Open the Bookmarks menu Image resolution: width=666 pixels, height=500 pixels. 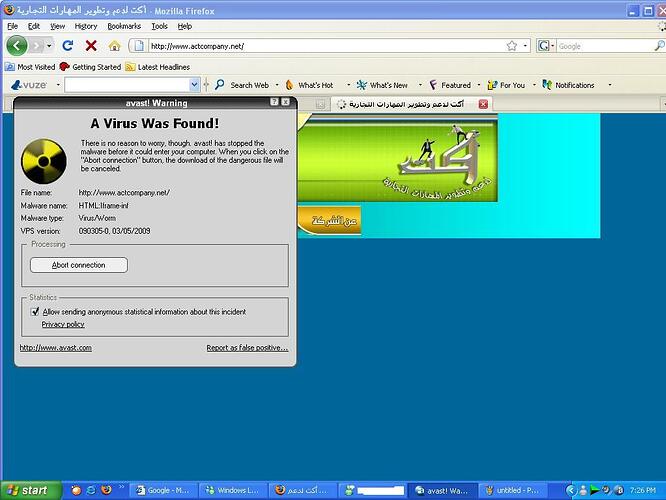(124, 26)
